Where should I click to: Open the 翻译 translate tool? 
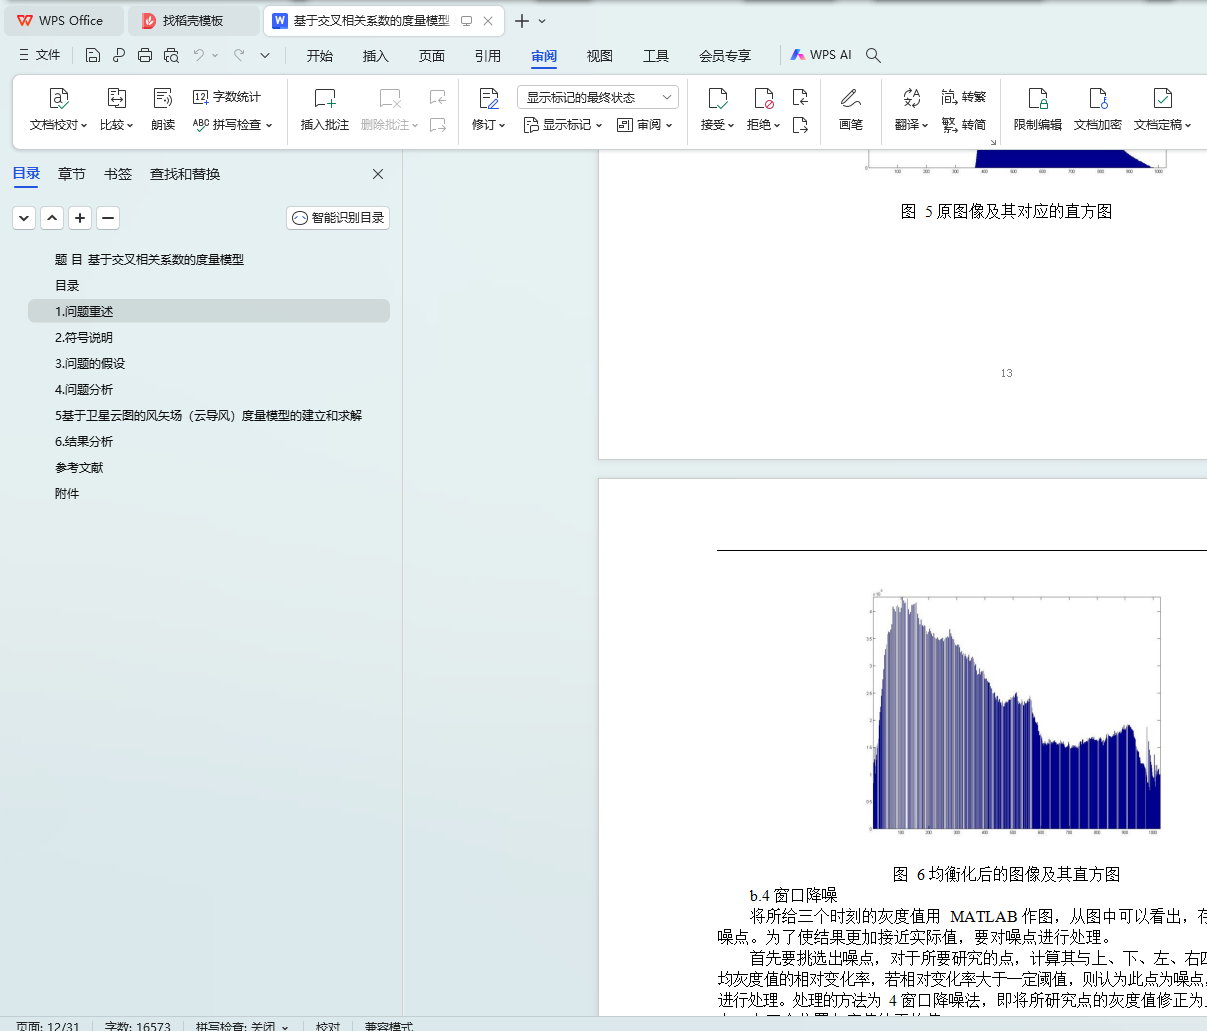tap(911, 109)
